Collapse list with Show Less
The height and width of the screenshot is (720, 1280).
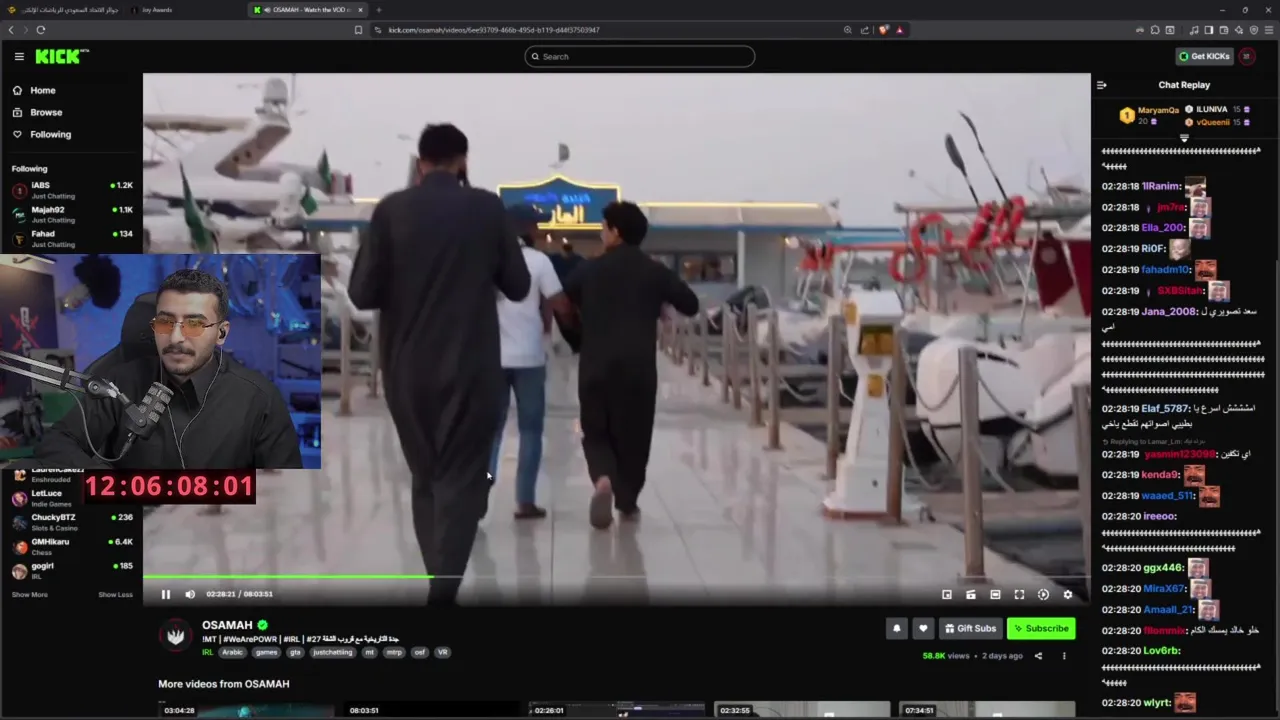click(x=115, y=595)
